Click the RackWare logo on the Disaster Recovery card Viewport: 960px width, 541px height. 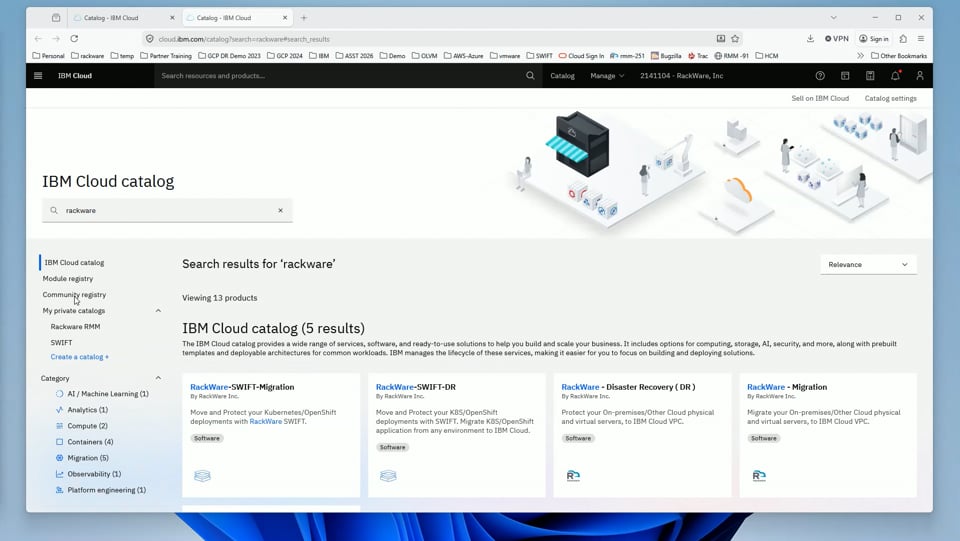pos(573,476)
